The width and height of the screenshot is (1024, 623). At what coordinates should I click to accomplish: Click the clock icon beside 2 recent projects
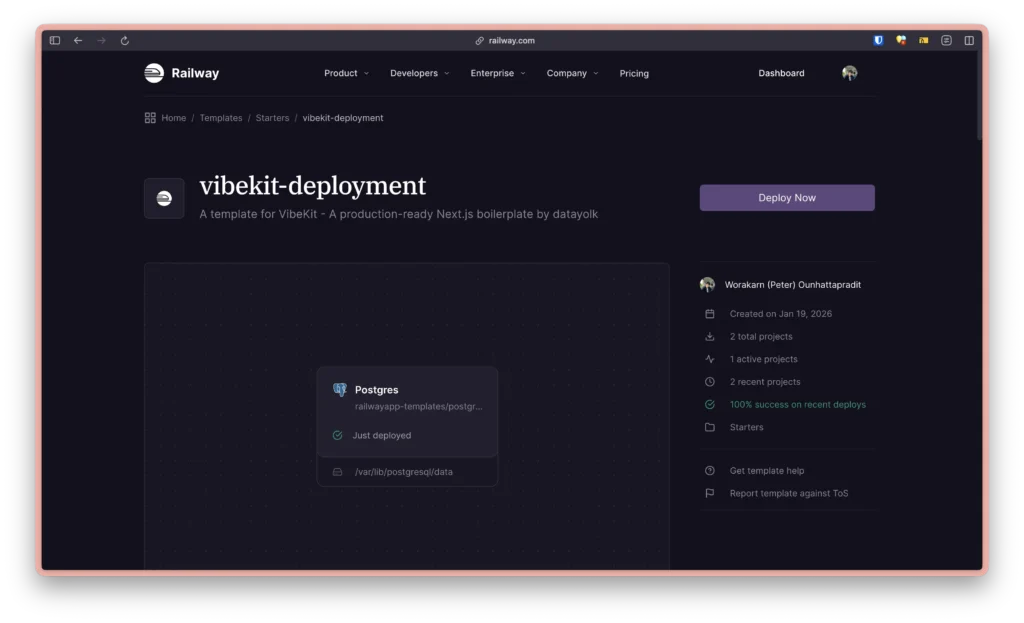coord(710,381)
